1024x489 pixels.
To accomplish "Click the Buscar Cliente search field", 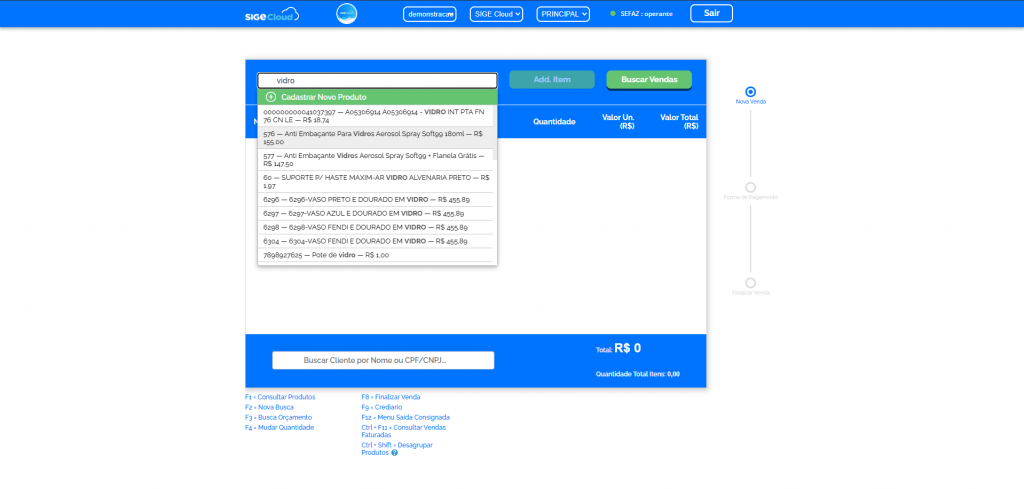I will (x=383, y=360).
